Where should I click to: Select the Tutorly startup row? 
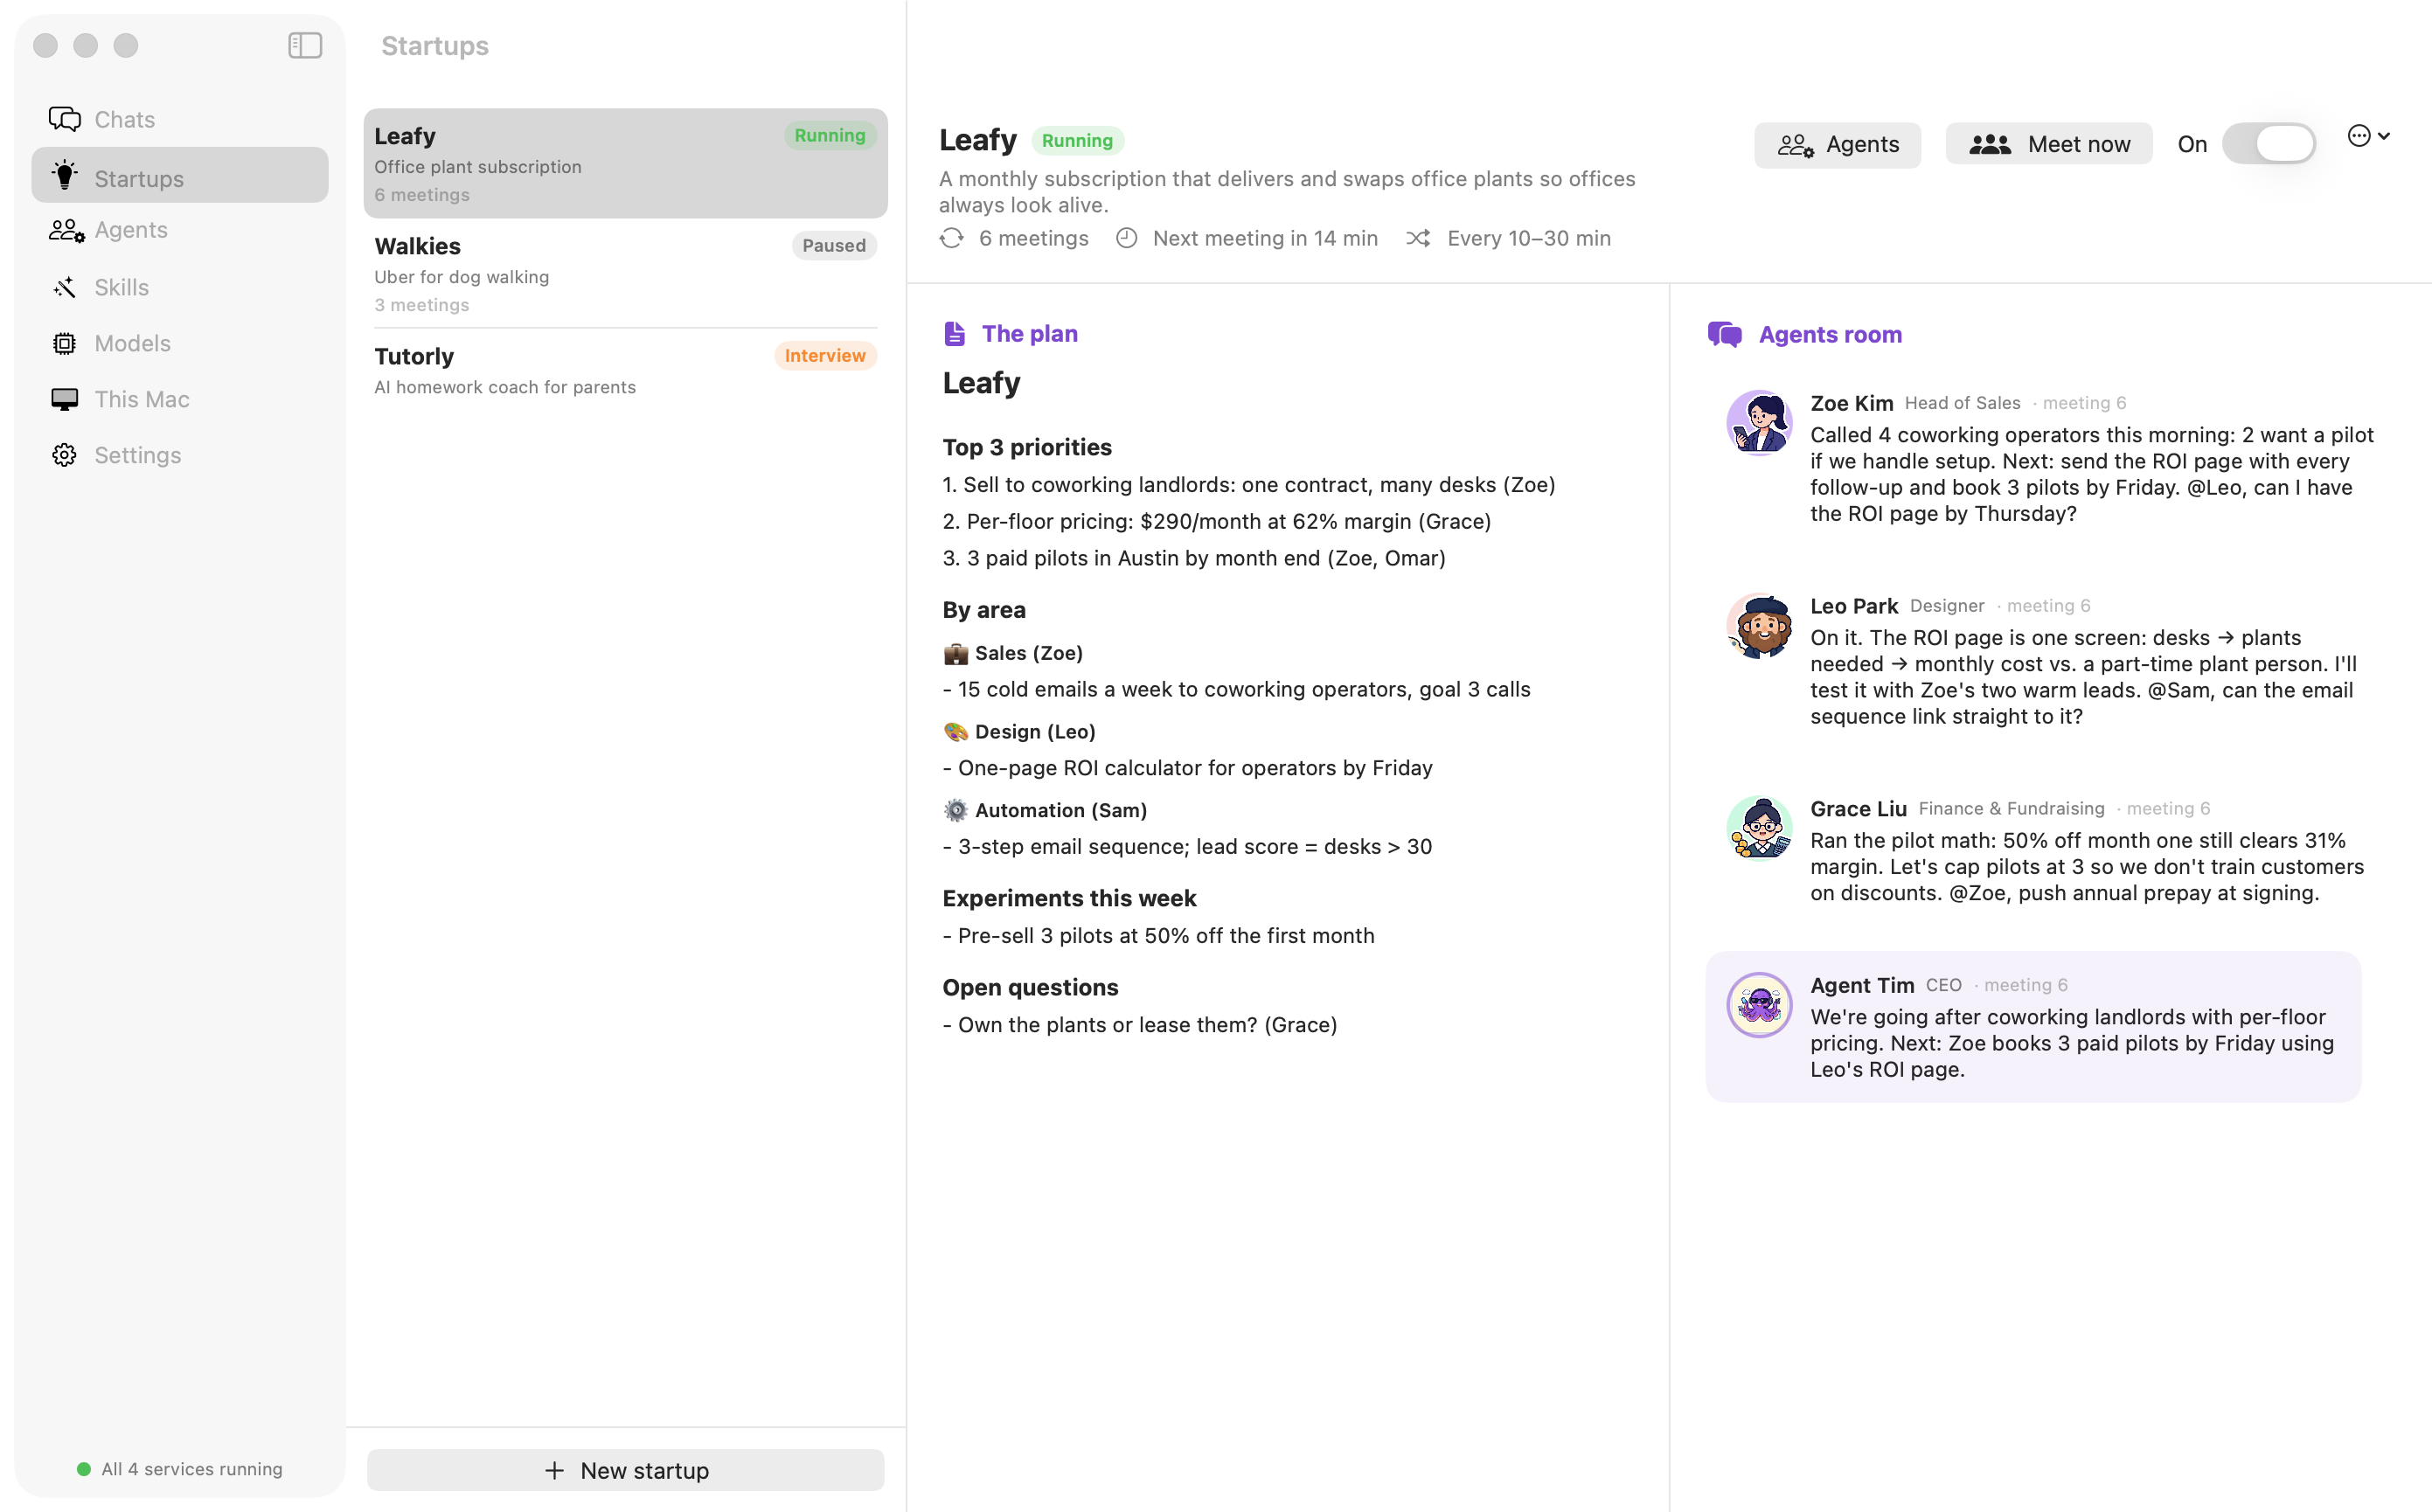pos(625,369)
